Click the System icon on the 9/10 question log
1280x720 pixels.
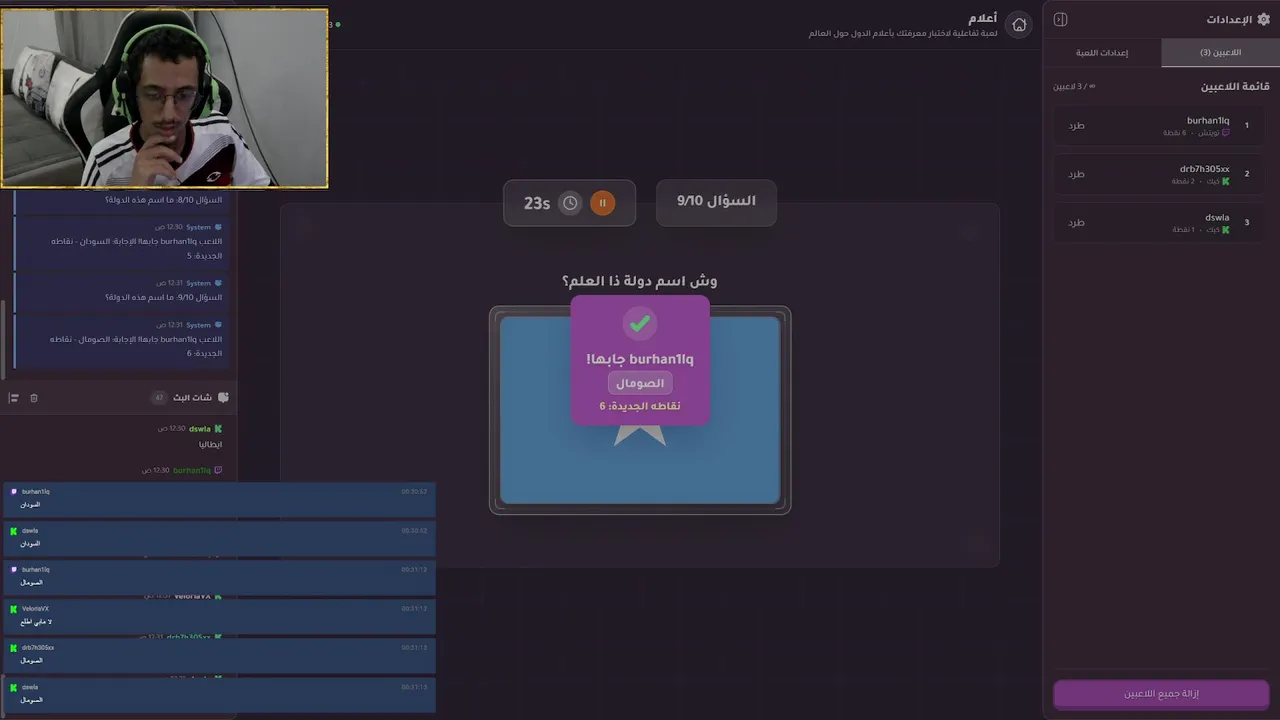pos(219,283)
